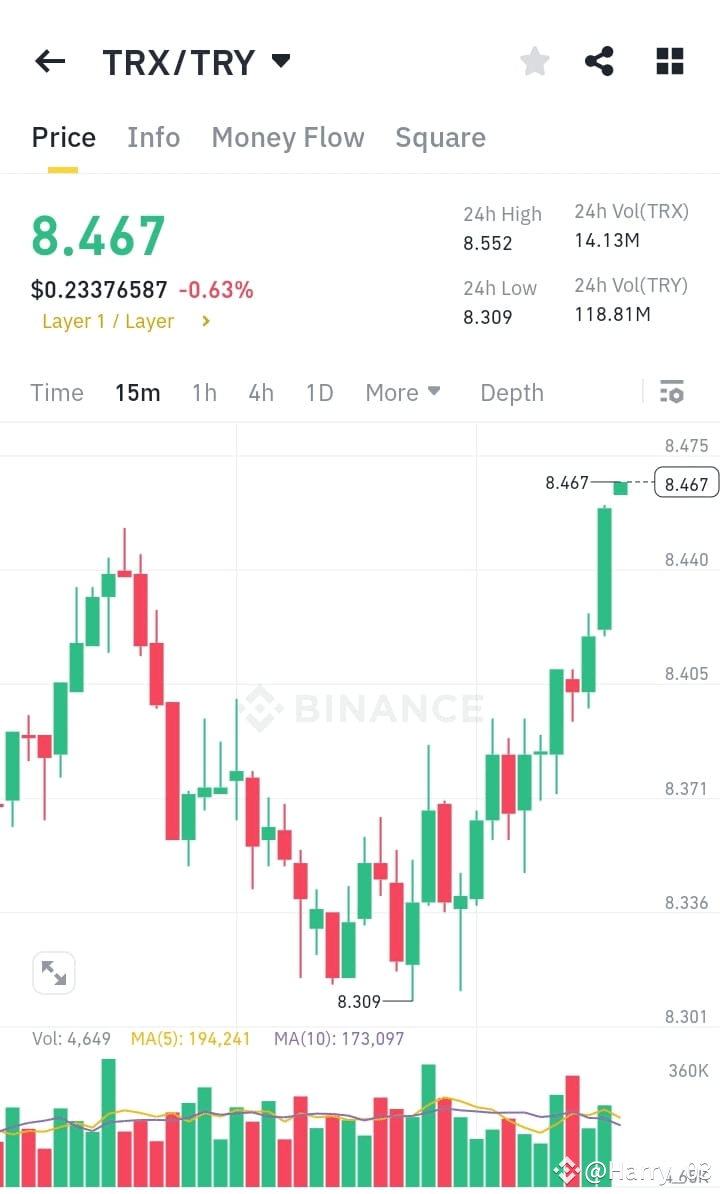
Task: Tap the current price label 8.467 on the axis
Action: point(684,482)
